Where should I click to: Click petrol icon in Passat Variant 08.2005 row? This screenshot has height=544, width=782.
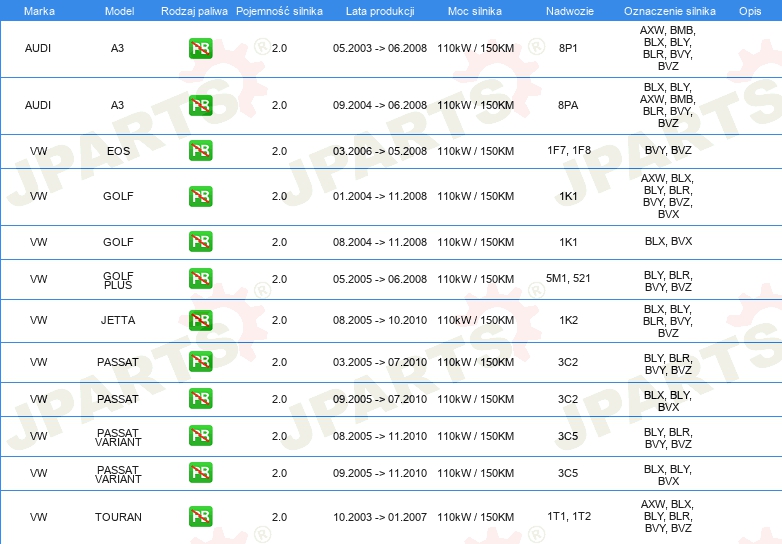pyautogui.click(x=200, y=435)
